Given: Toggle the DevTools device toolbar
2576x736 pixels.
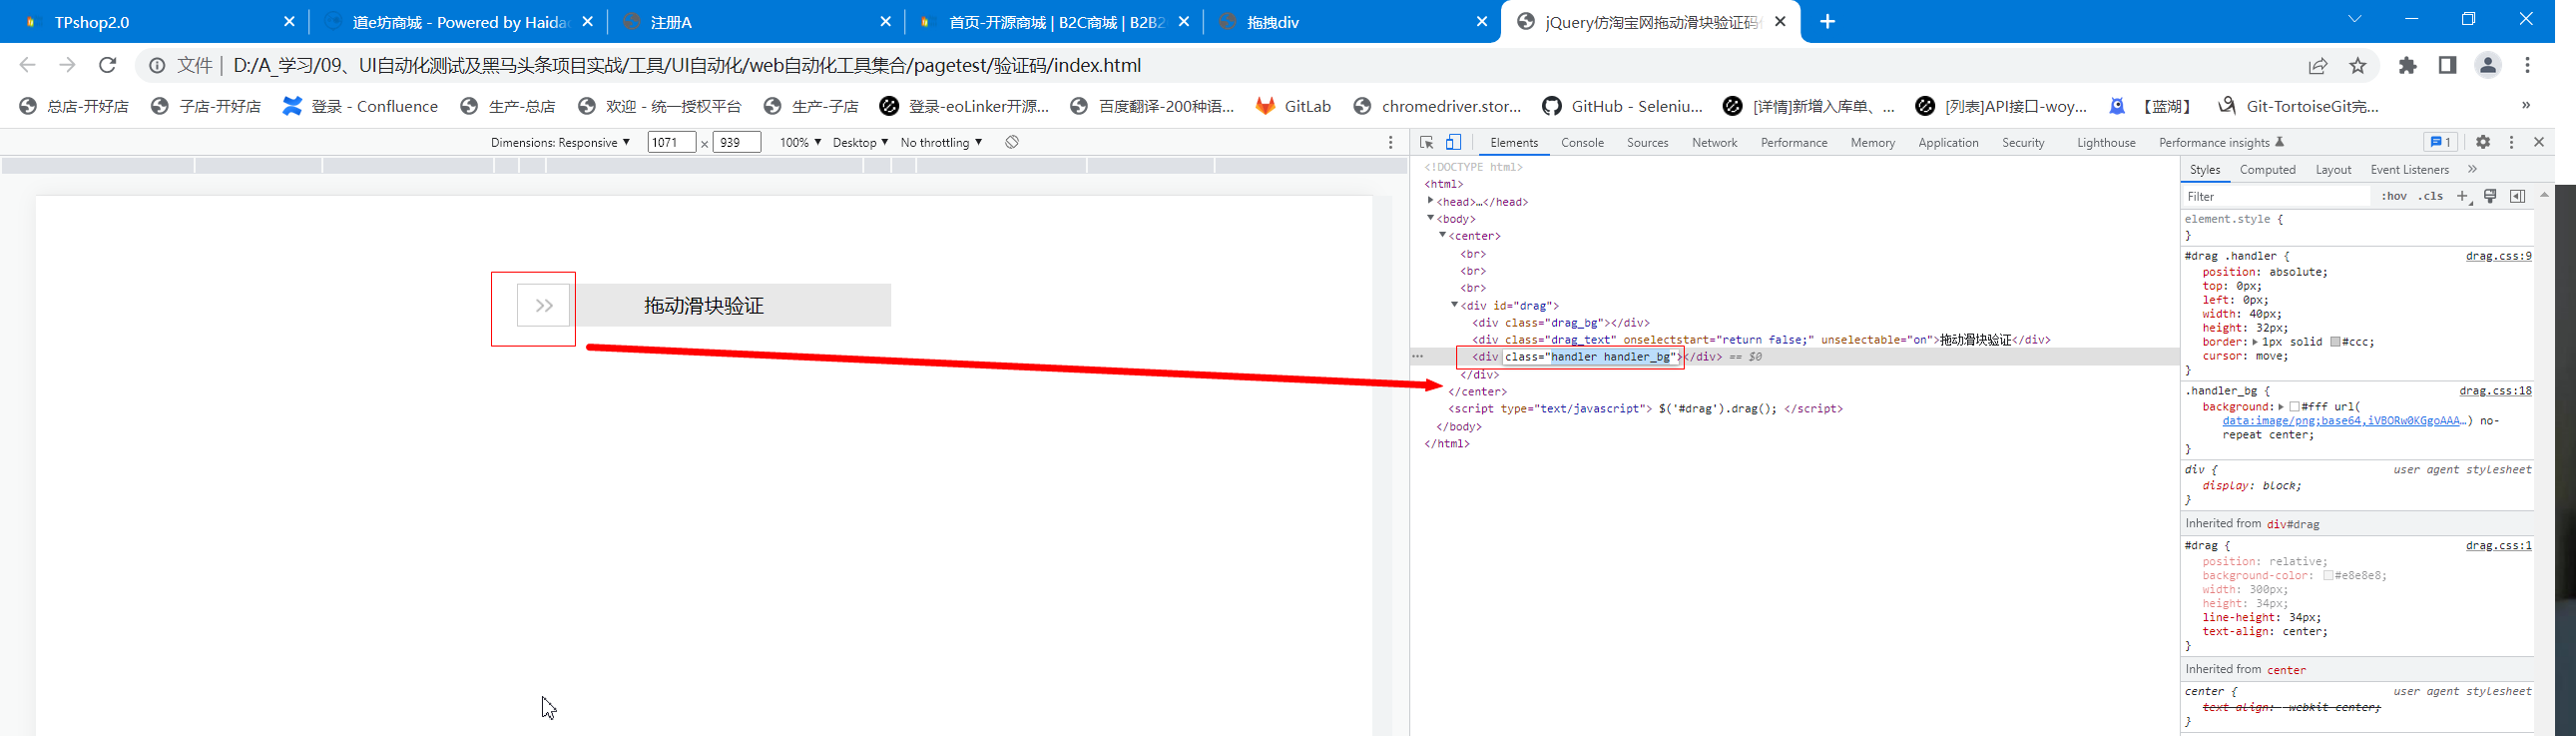Looking at the screenshot, I should (x=1453, y=142).
